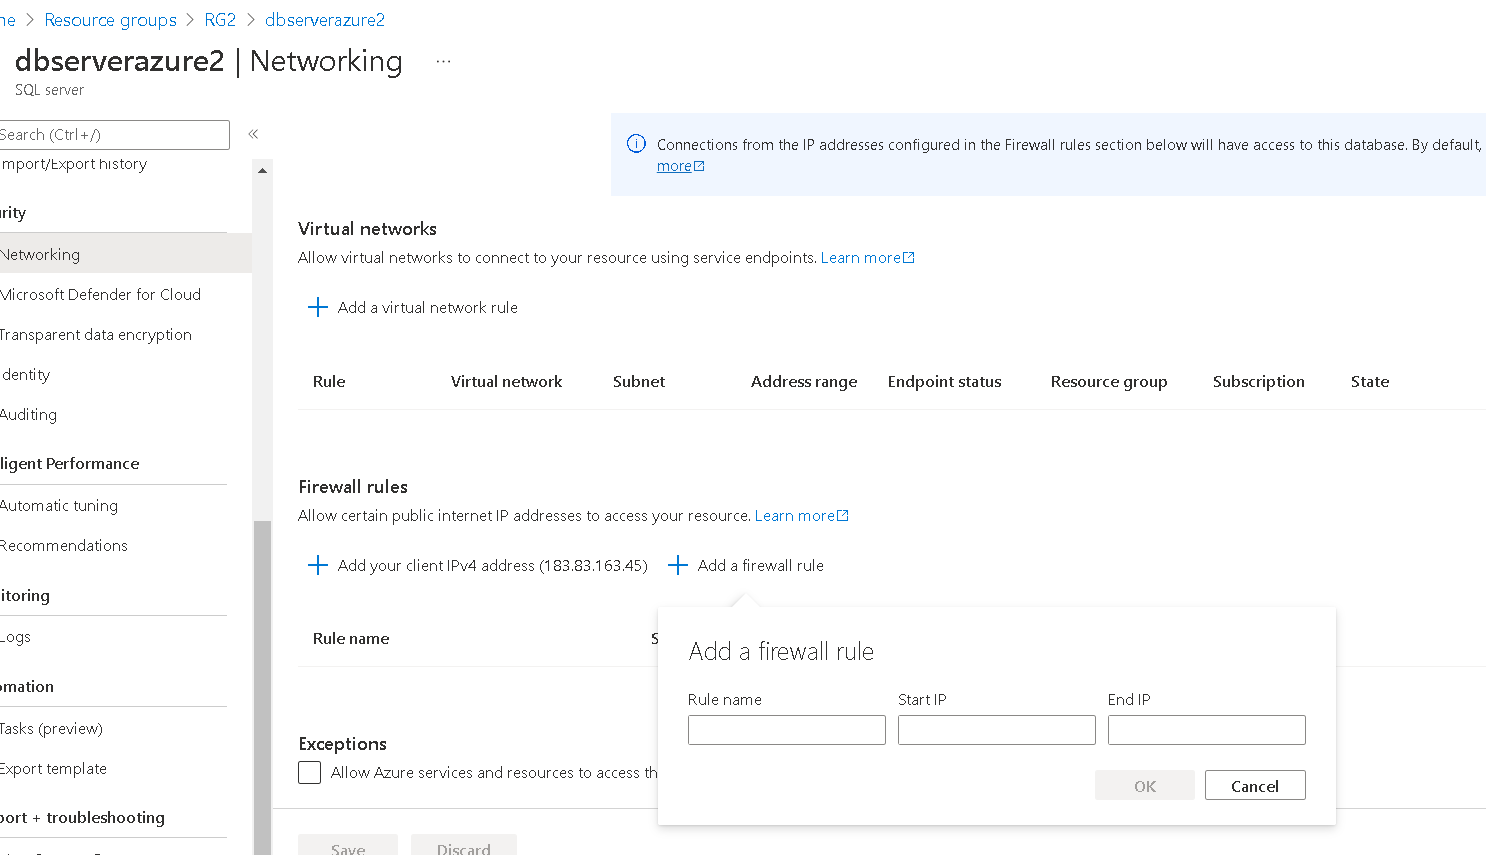Click the Endpoint status column header
This screenshot has width=1486, height=855.
(944, 381)
